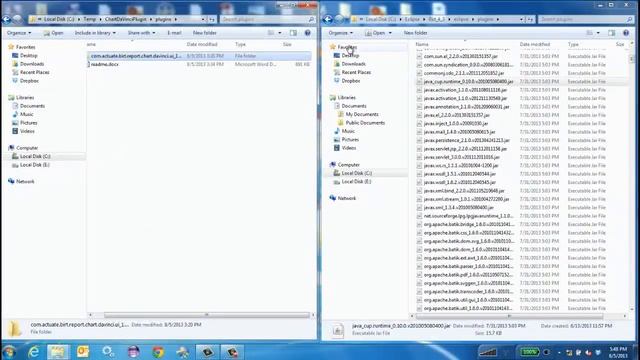Image resolution: width=640 pixels, height=360 pixels.
Task: Click signal strength icon in system tray
Action: [487, 351]
